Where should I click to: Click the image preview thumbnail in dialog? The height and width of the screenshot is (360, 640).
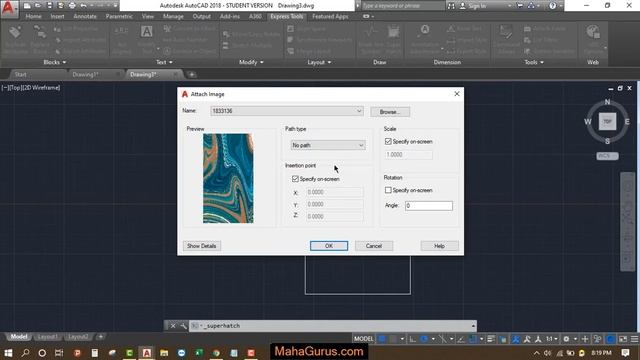coord(228,178)
